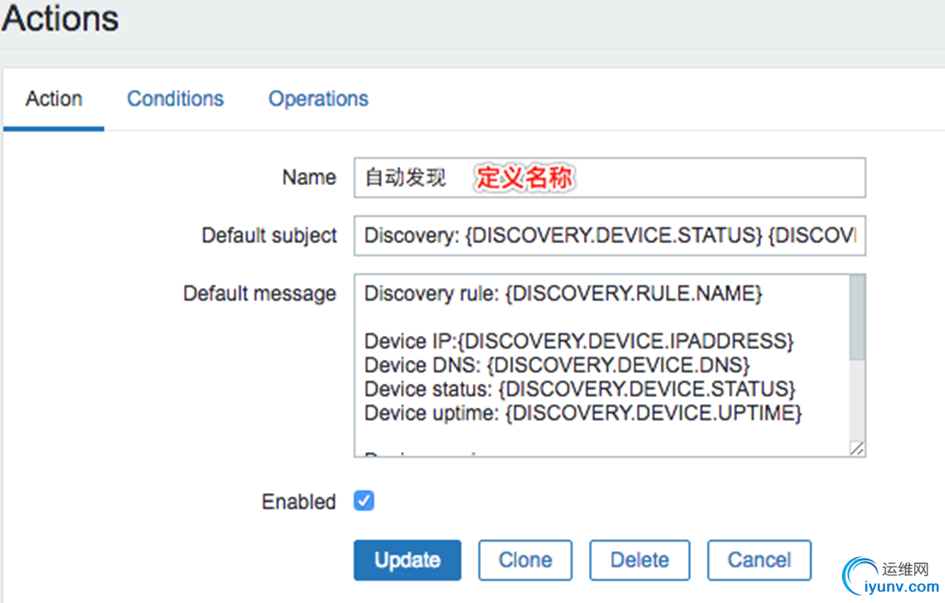This screenshot has height=603, width=945.
Task: Focus the Default subject text field
Action: pos(608,236)
